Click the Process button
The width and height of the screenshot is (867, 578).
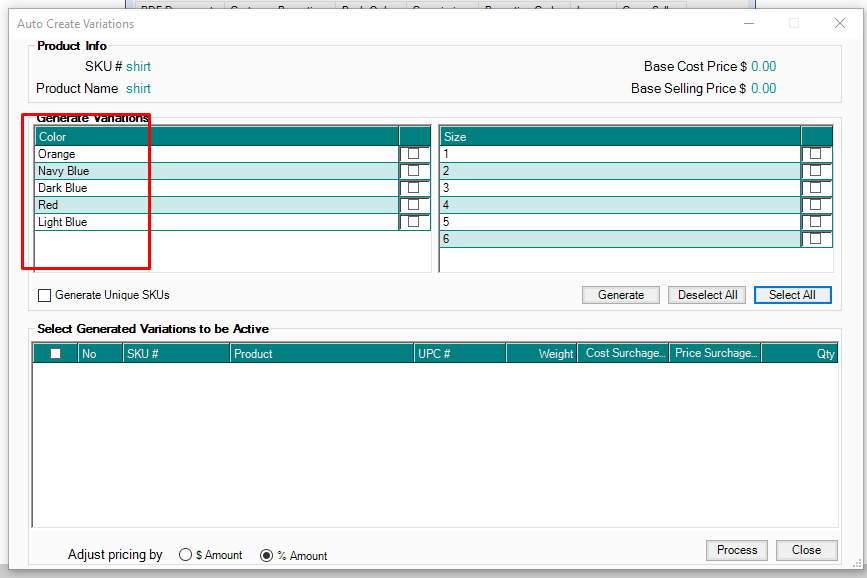(737, 550)
